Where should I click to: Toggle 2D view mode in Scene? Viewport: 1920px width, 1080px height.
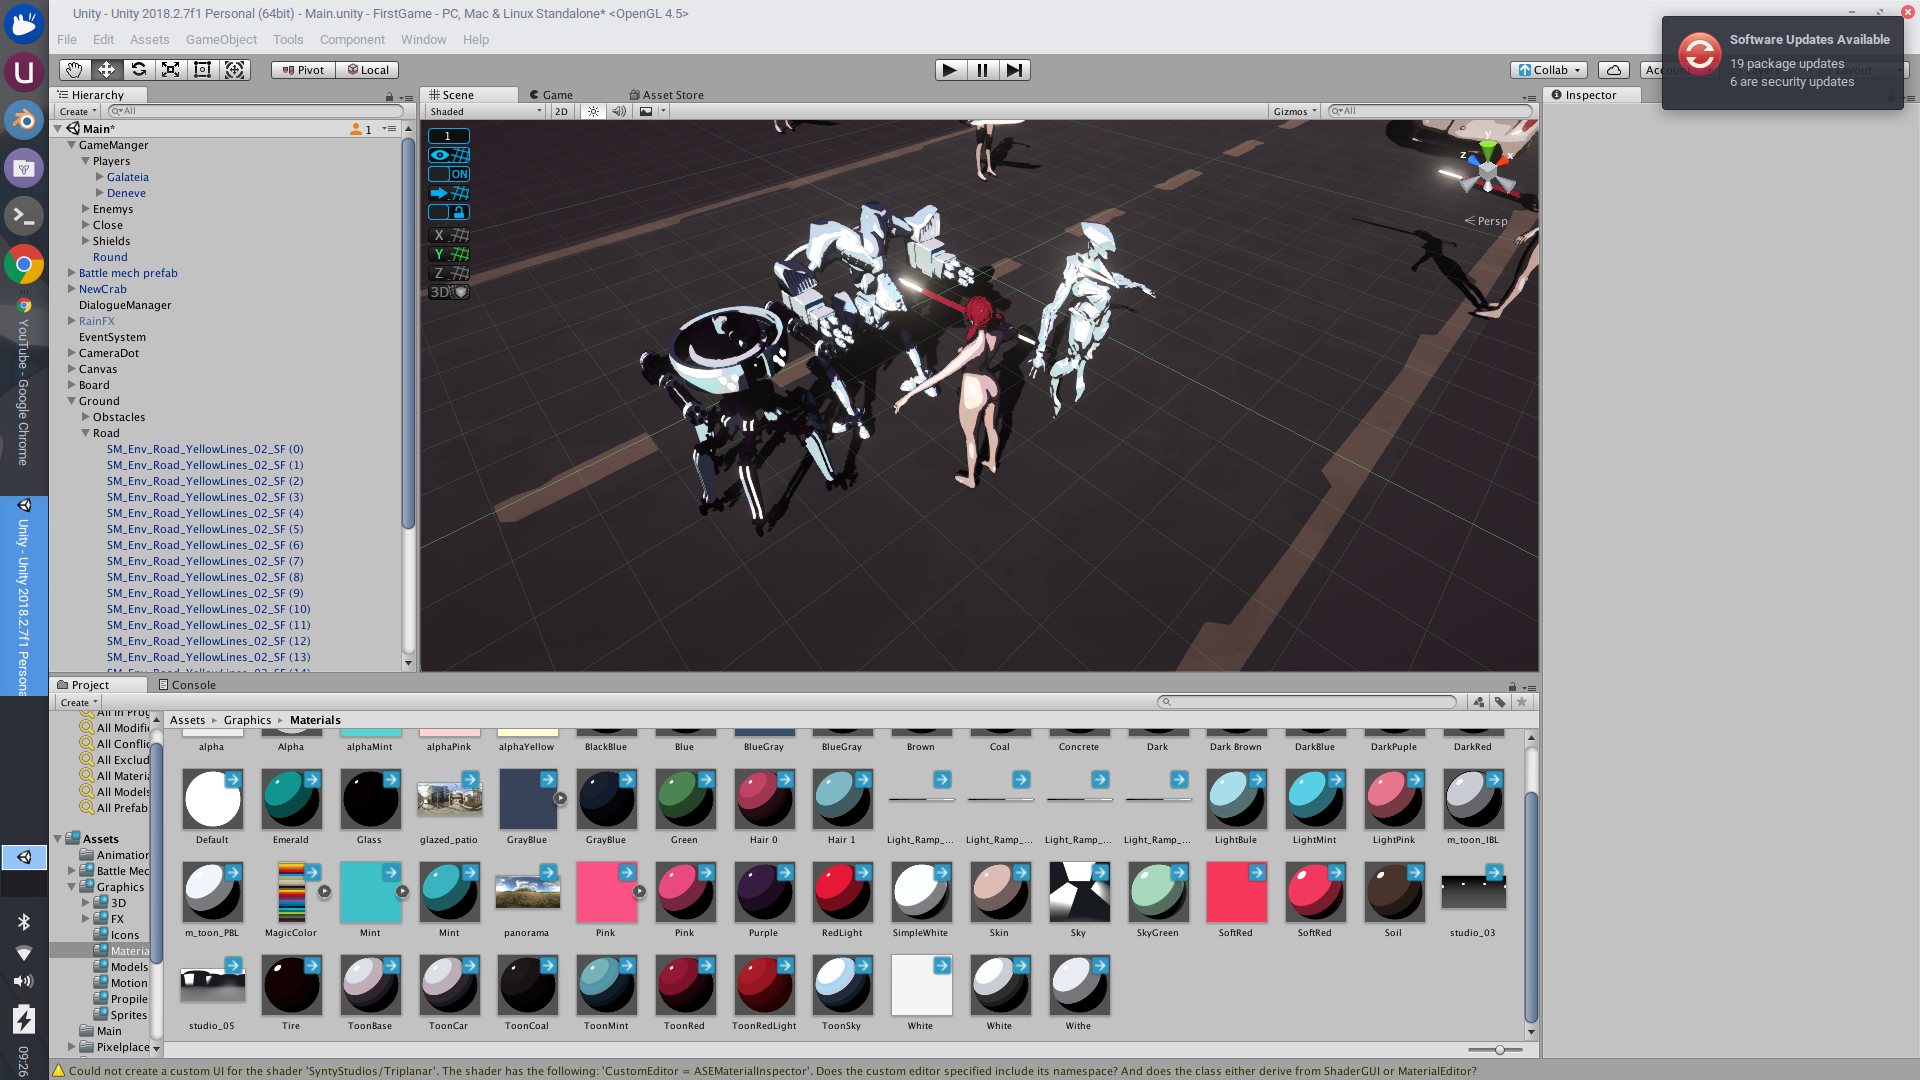coord(561,112)
